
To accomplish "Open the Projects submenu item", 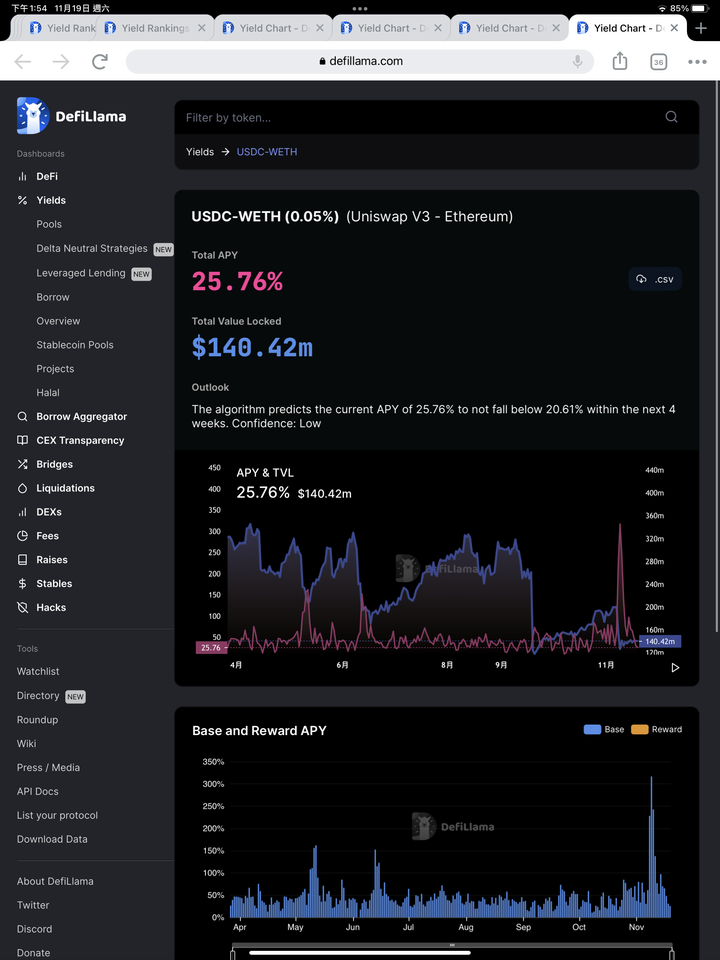I will click(55, 369).
